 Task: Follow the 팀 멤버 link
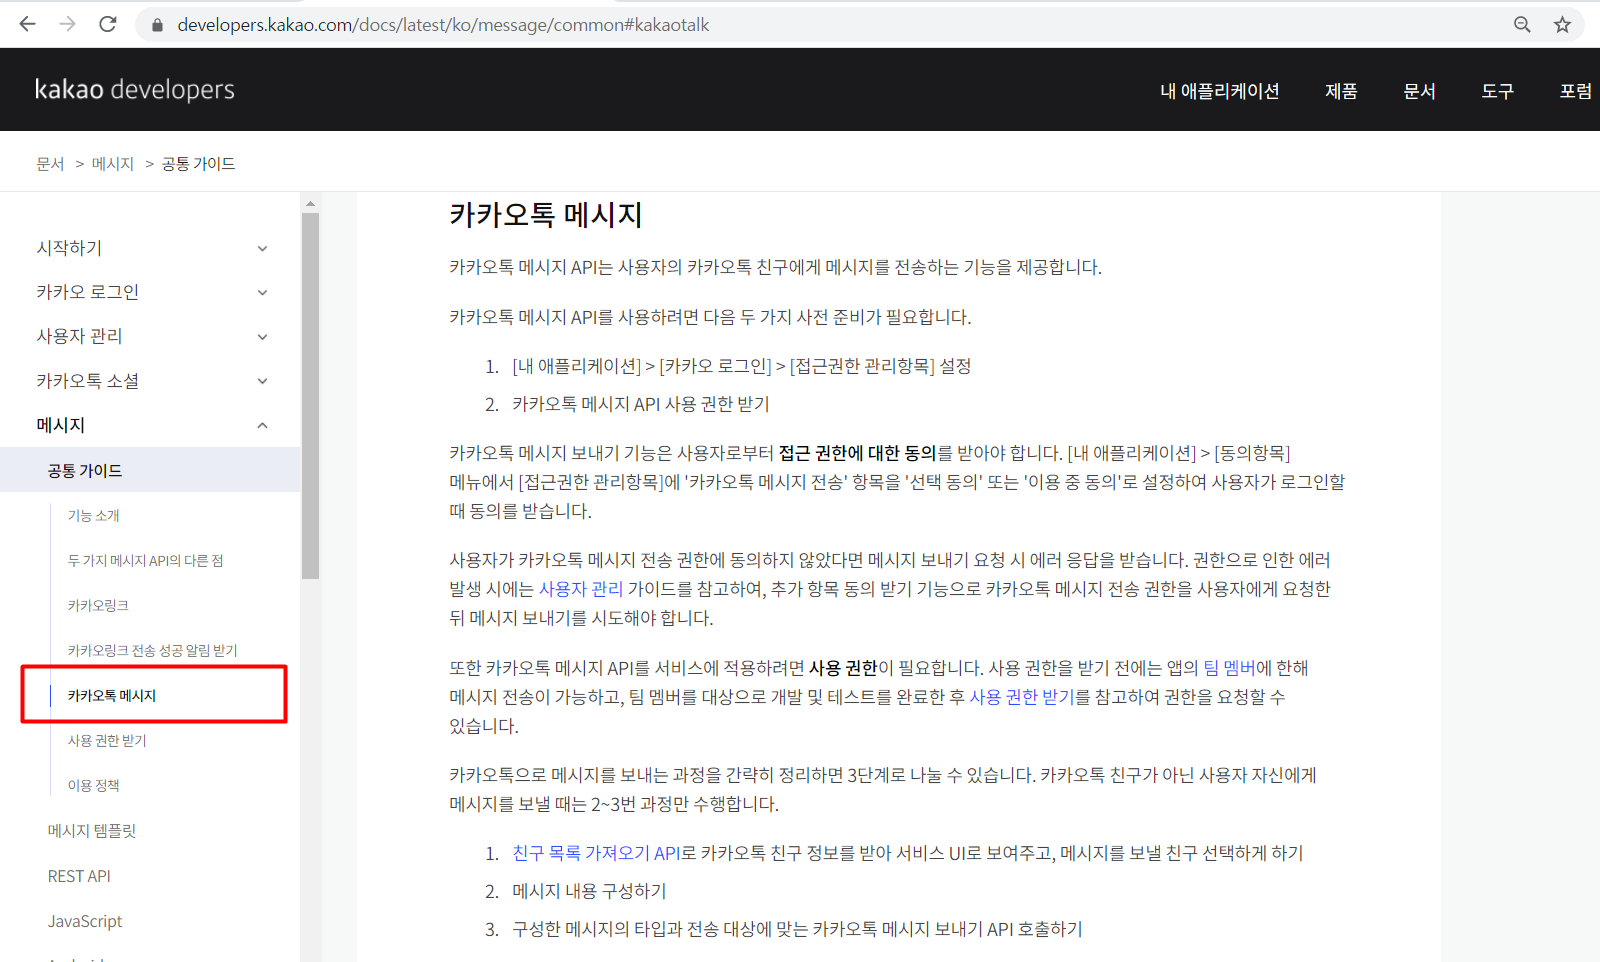point(1229,668)
